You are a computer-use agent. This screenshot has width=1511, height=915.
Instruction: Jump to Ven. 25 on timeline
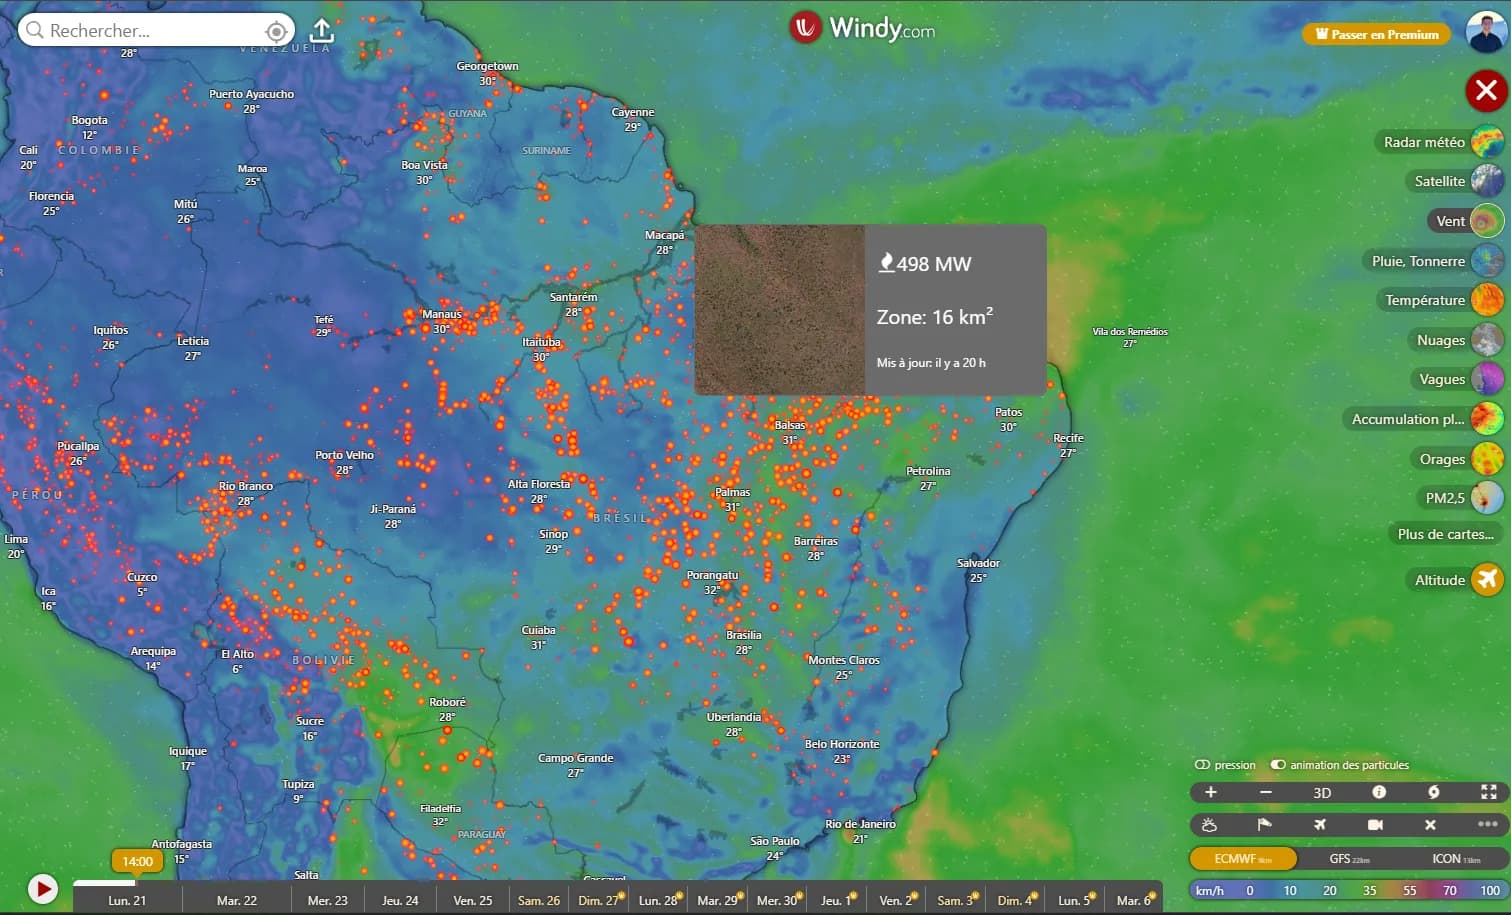click(473, 900)
